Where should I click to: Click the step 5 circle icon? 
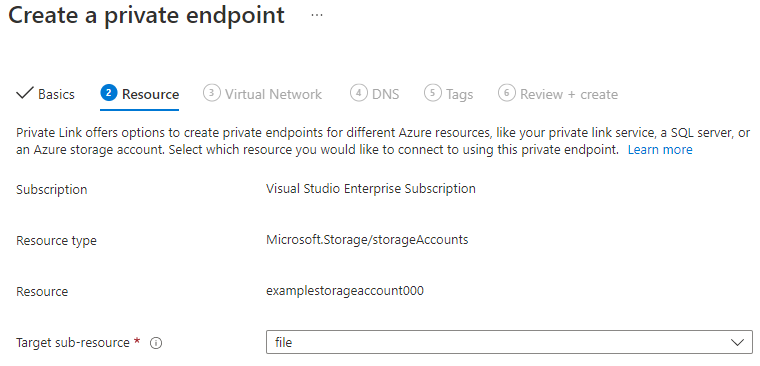pos(433,93)
